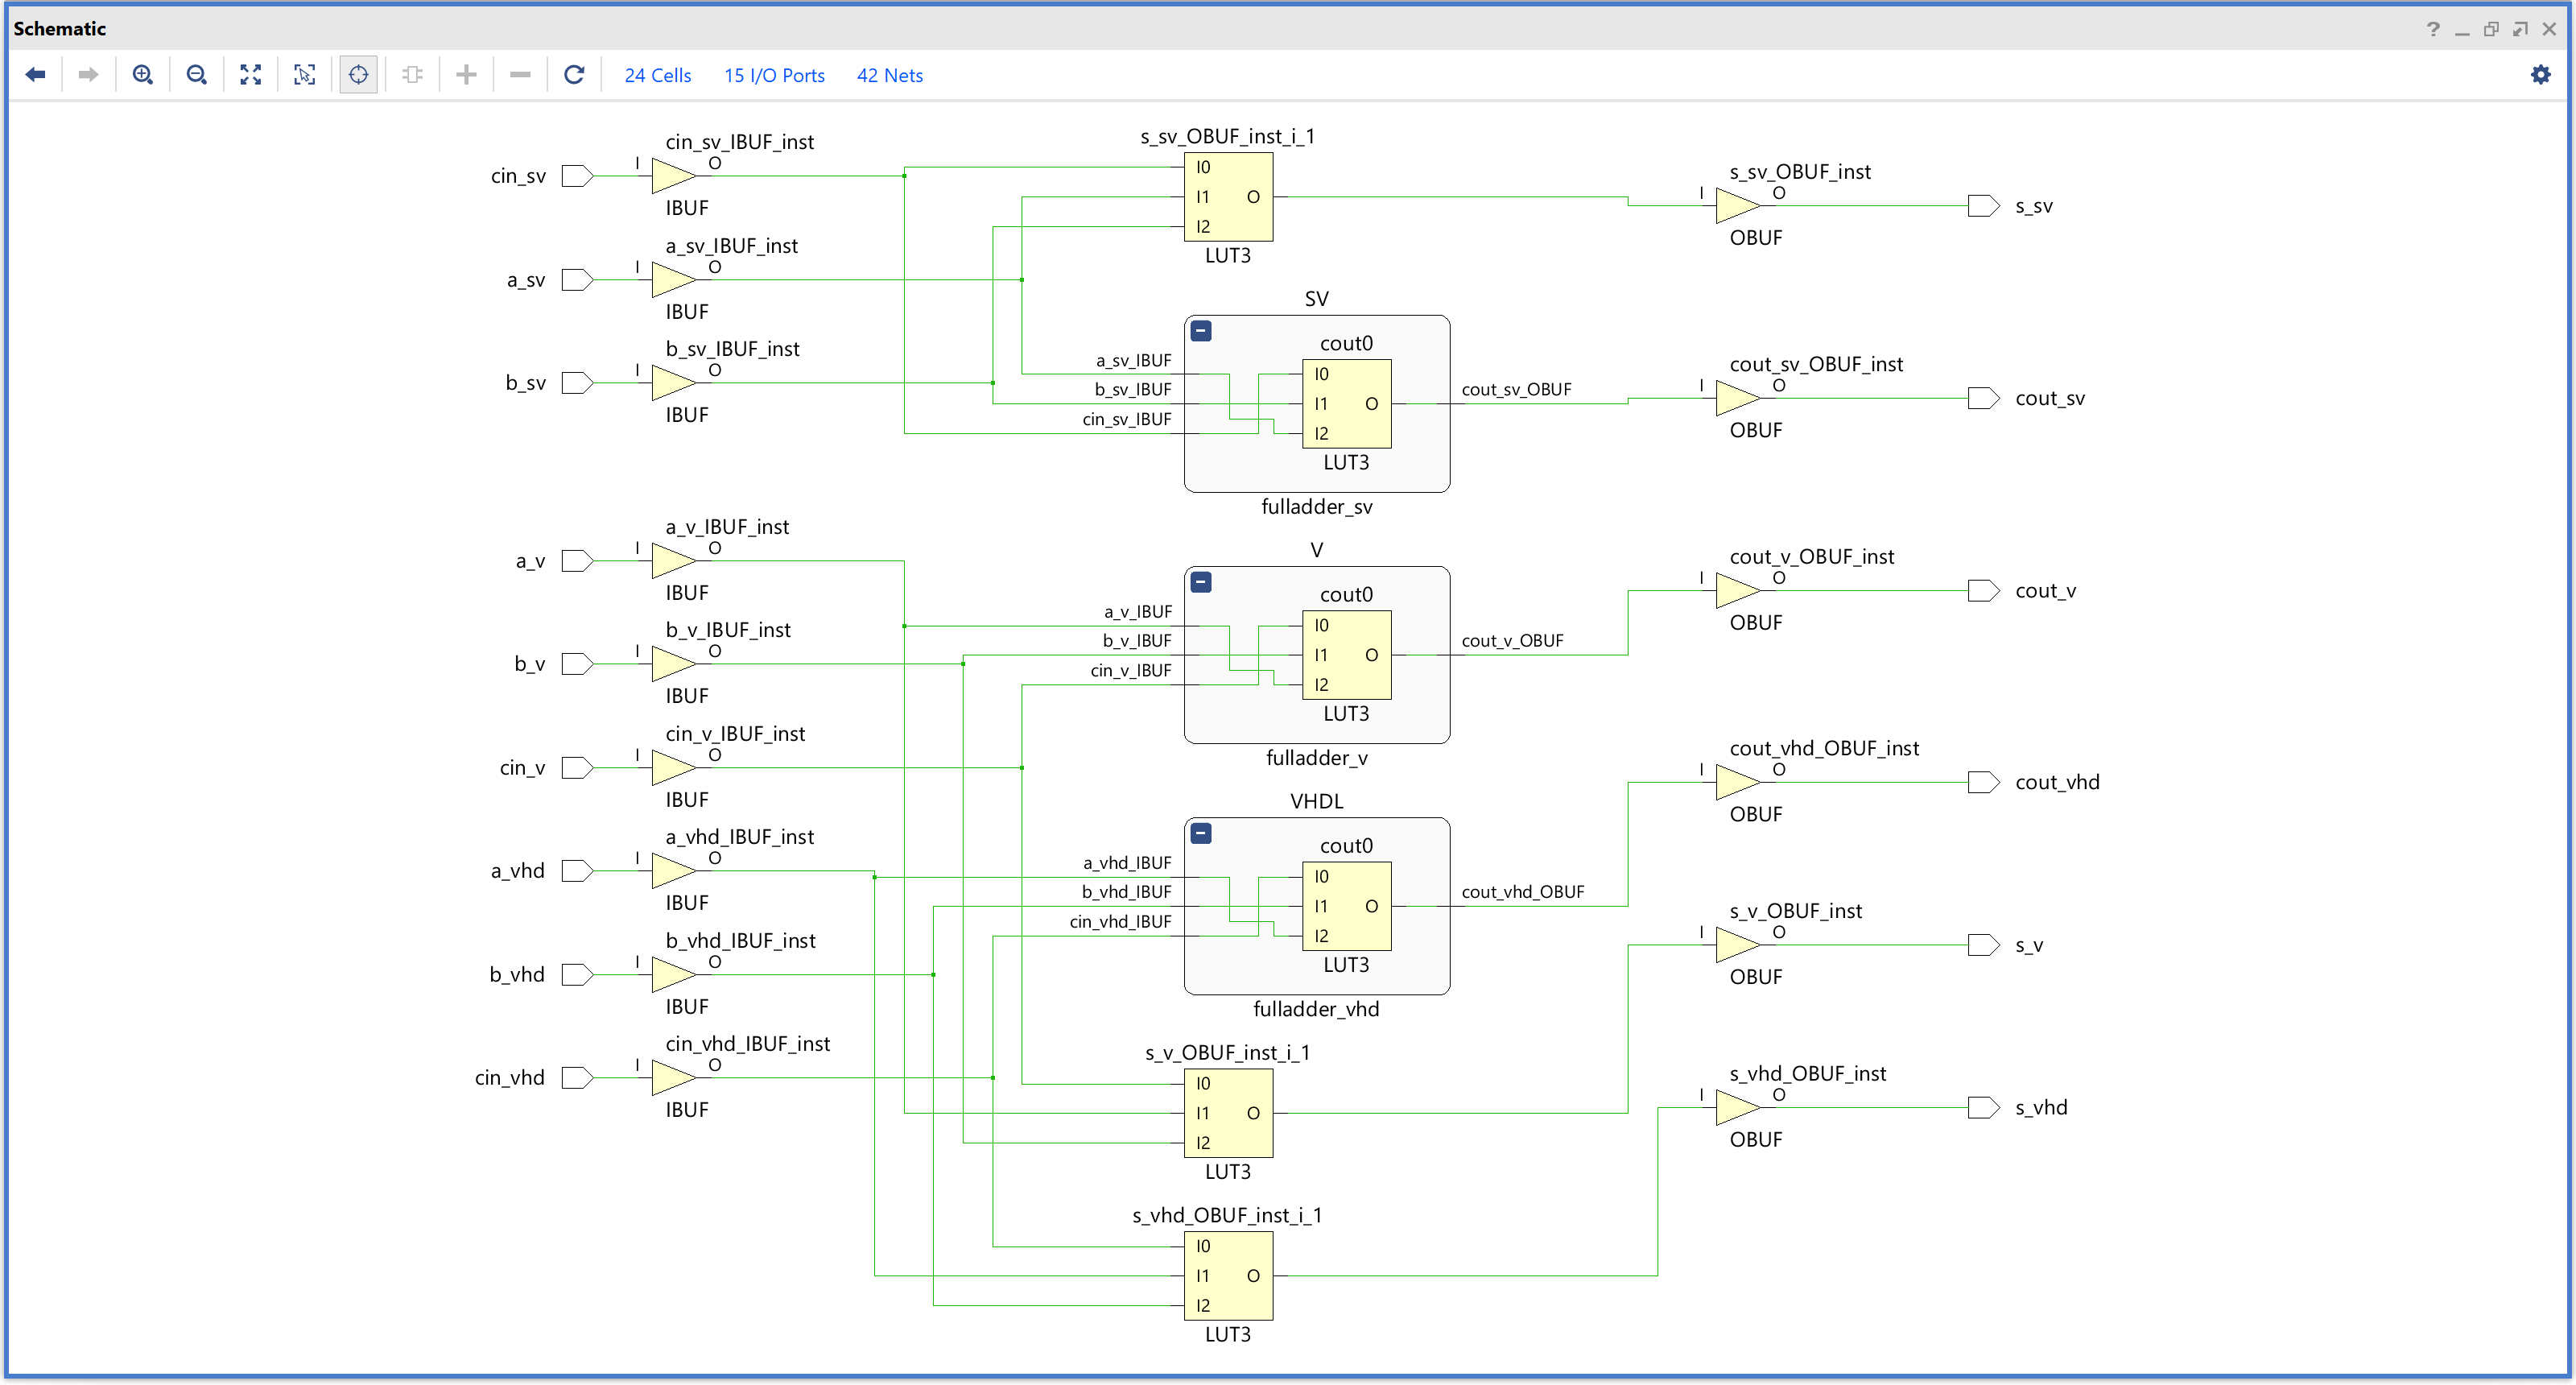
Task: Open the 42 Nets link
Action: (x=889, y=76)
